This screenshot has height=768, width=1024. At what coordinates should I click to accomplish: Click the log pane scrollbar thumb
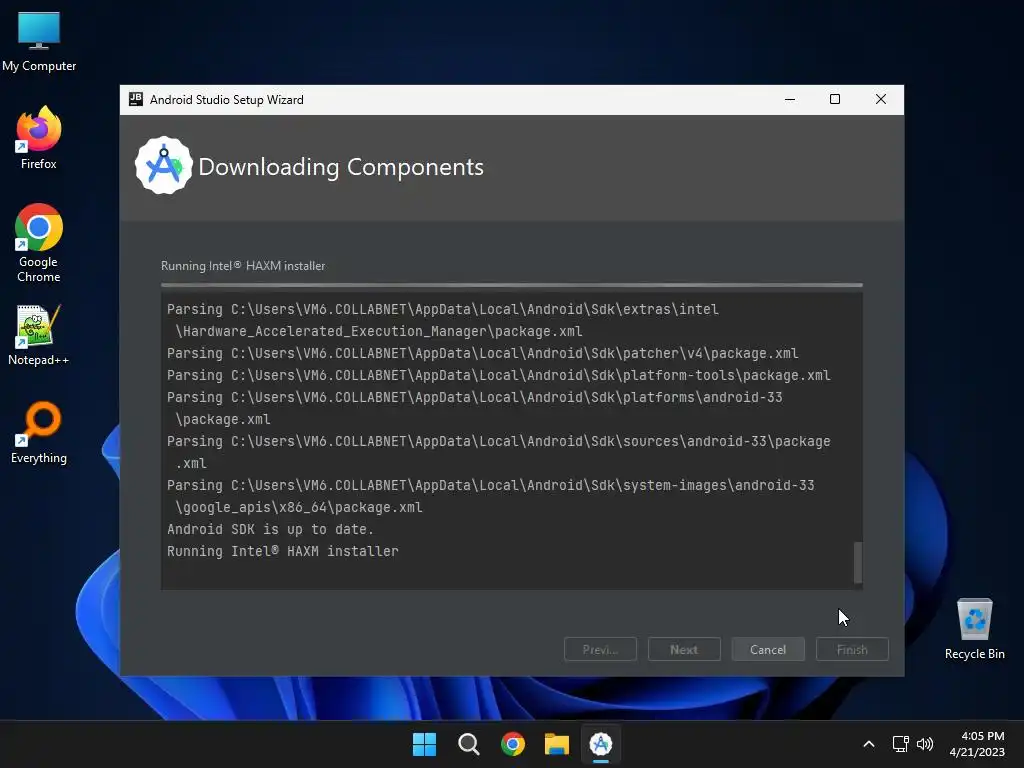point(858,562)
